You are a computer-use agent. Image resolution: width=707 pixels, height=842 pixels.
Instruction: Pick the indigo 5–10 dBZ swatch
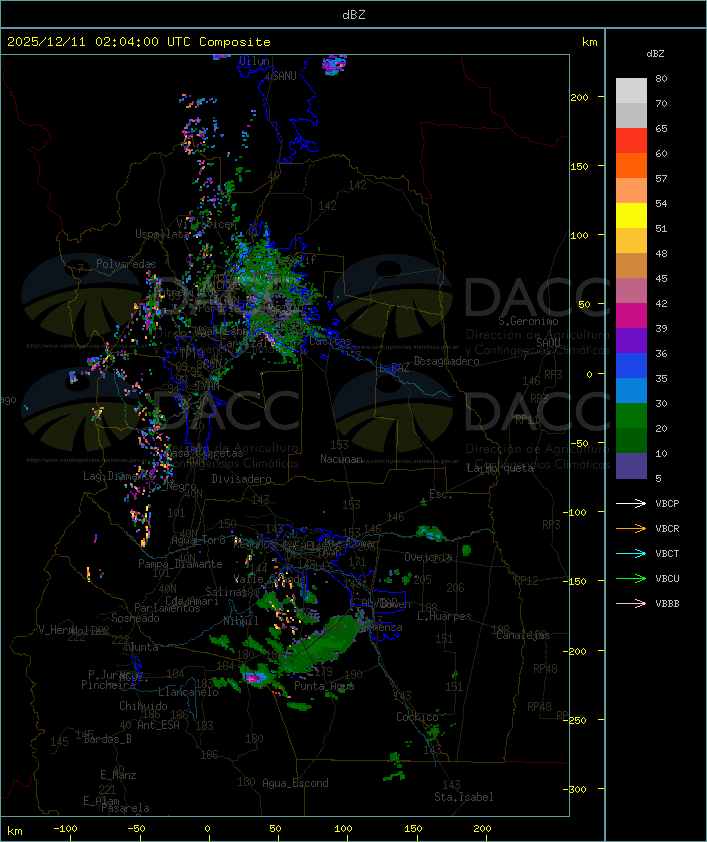tap(631, 465)
